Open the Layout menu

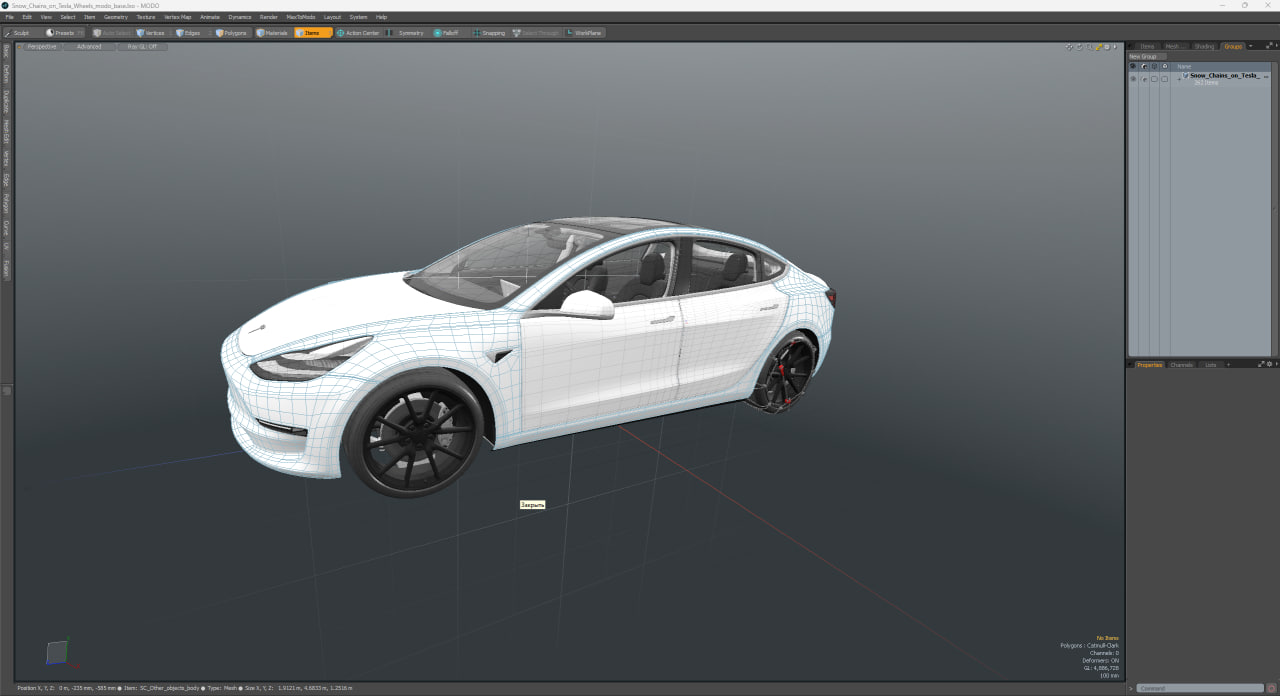(332, 17)
